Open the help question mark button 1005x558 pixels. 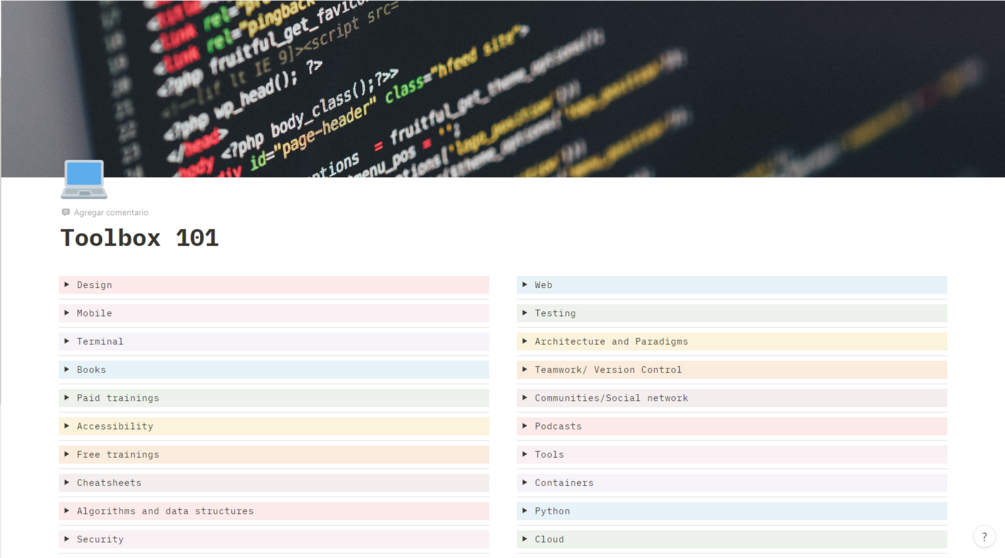click(984, 537)
